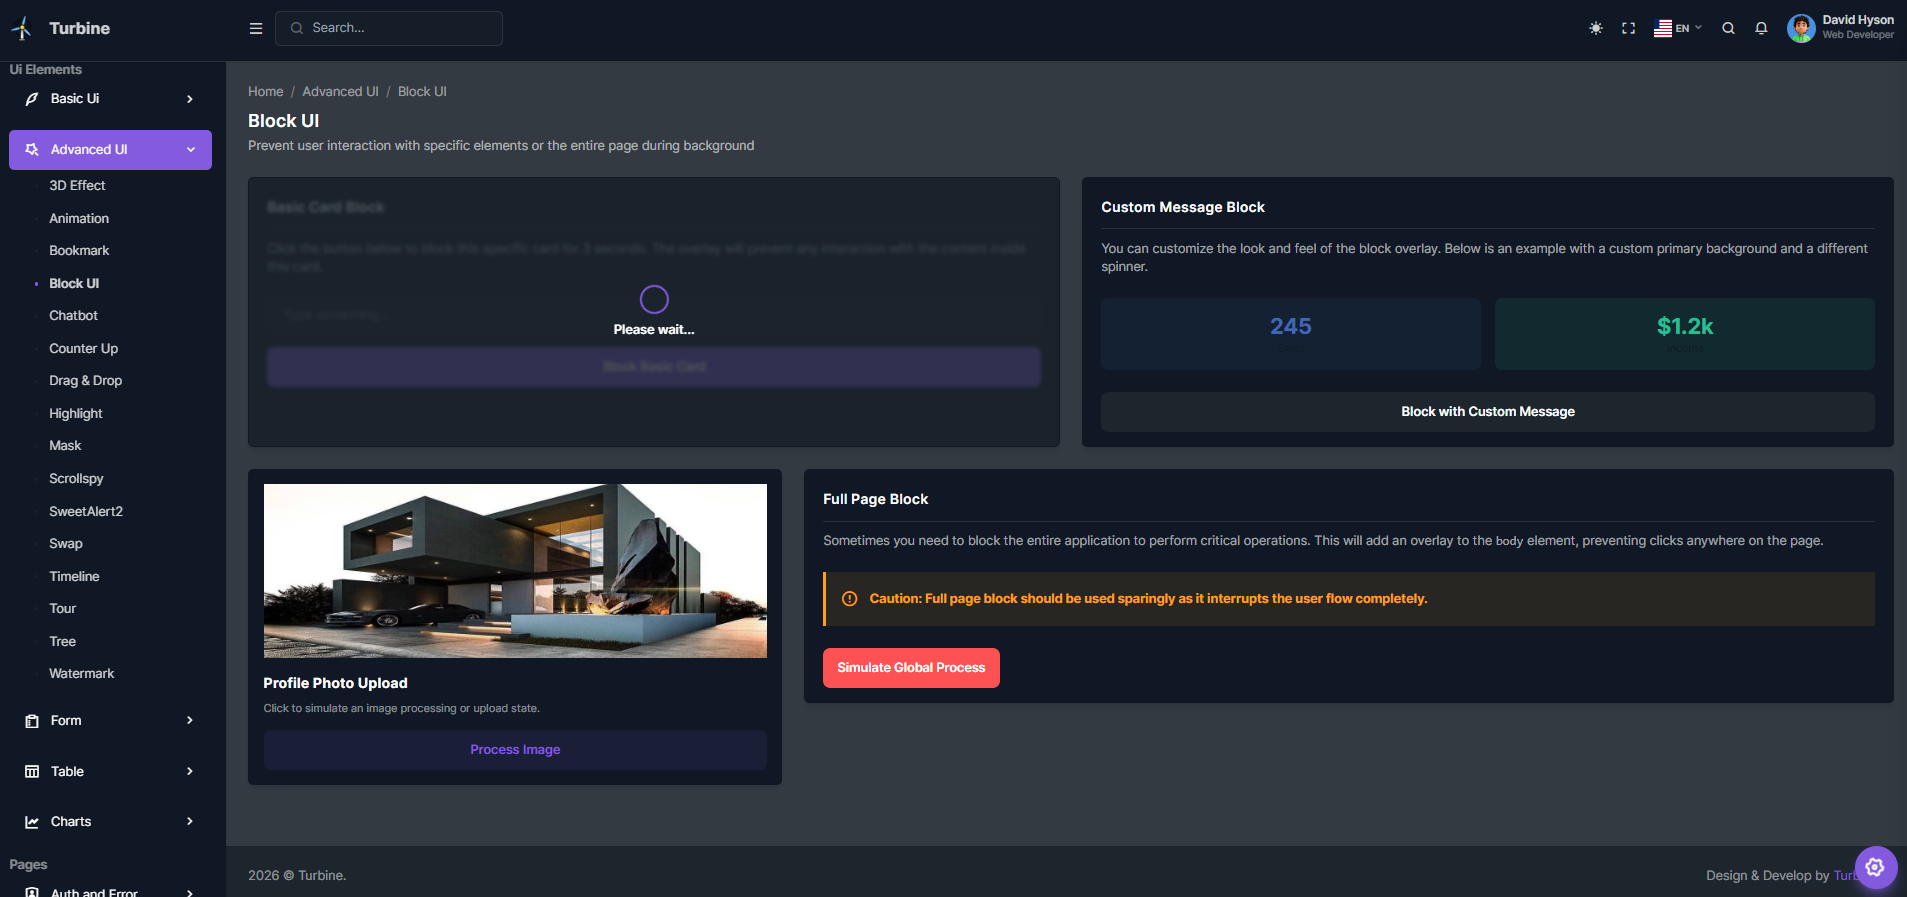Screen dimensions: 1907x897
Task: Click Block with Custom Message button
Action: [1487, 412]
